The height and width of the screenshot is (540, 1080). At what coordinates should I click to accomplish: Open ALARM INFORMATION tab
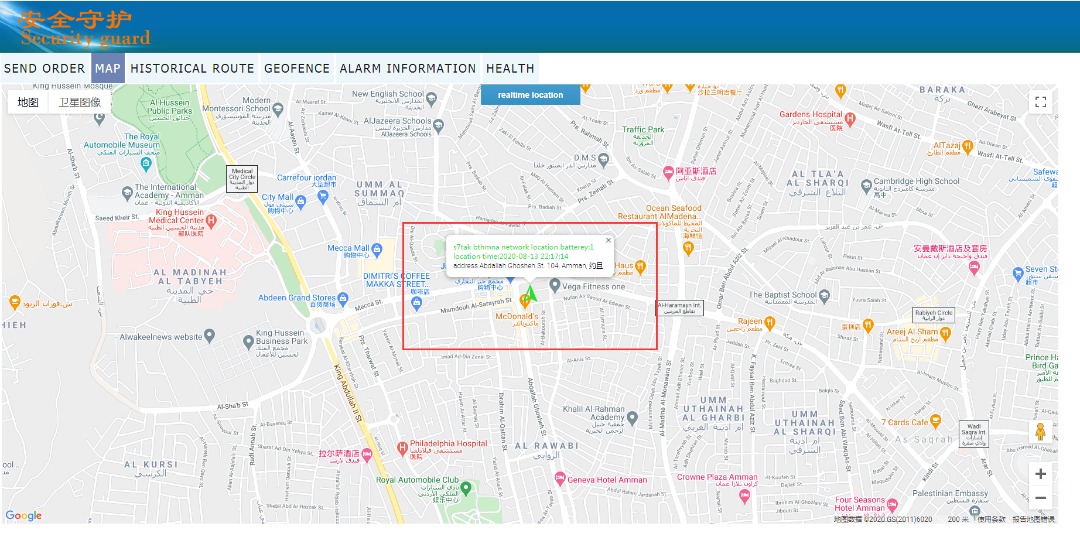click(x=408, y=68)
